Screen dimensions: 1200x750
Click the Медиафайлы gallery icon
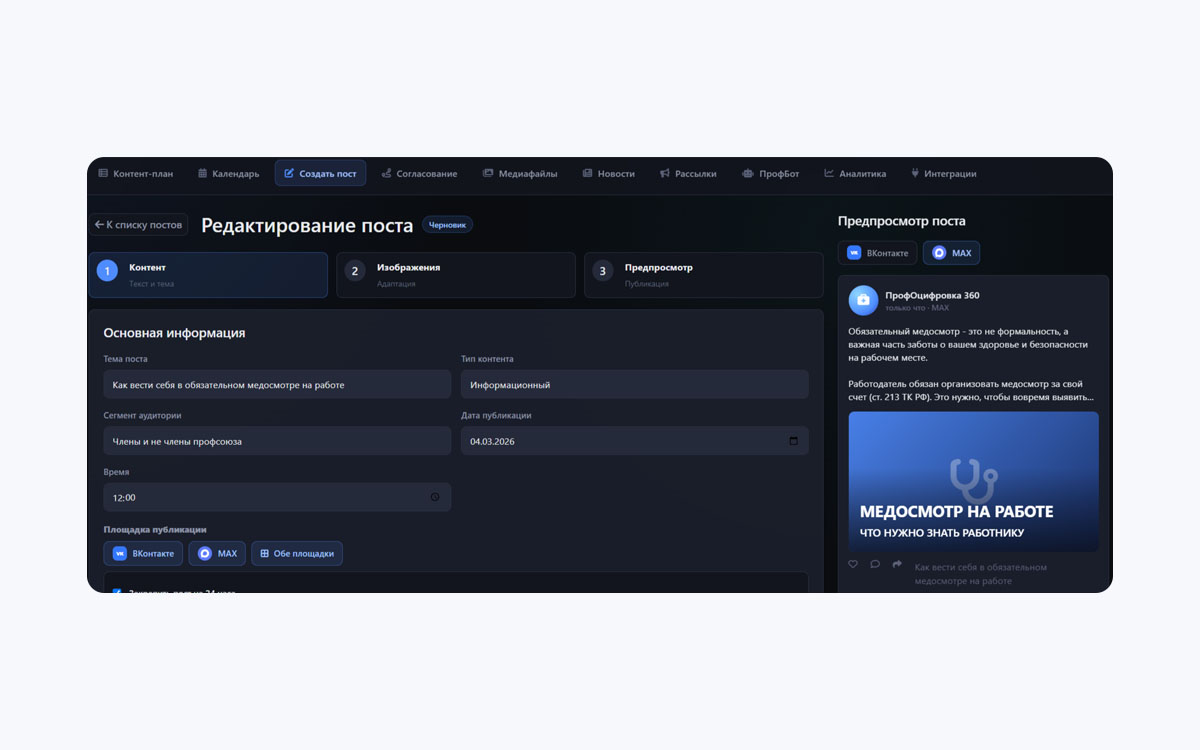488,173
